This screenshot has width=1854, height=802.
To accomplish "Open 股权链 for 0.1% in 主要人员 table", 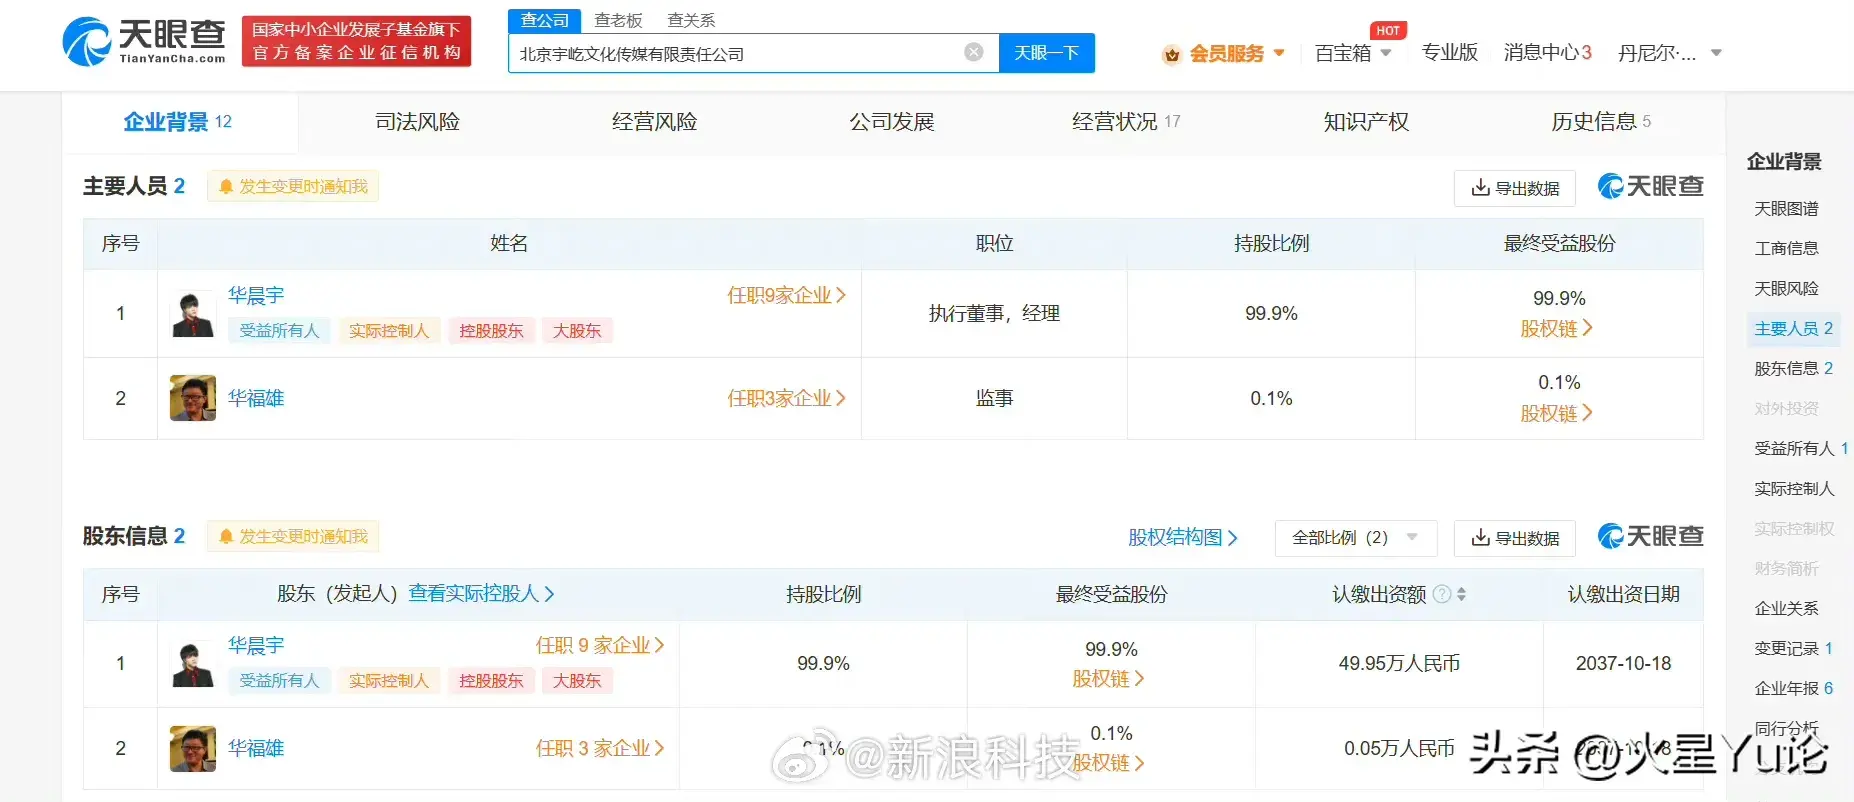I will pos(1556,413).
